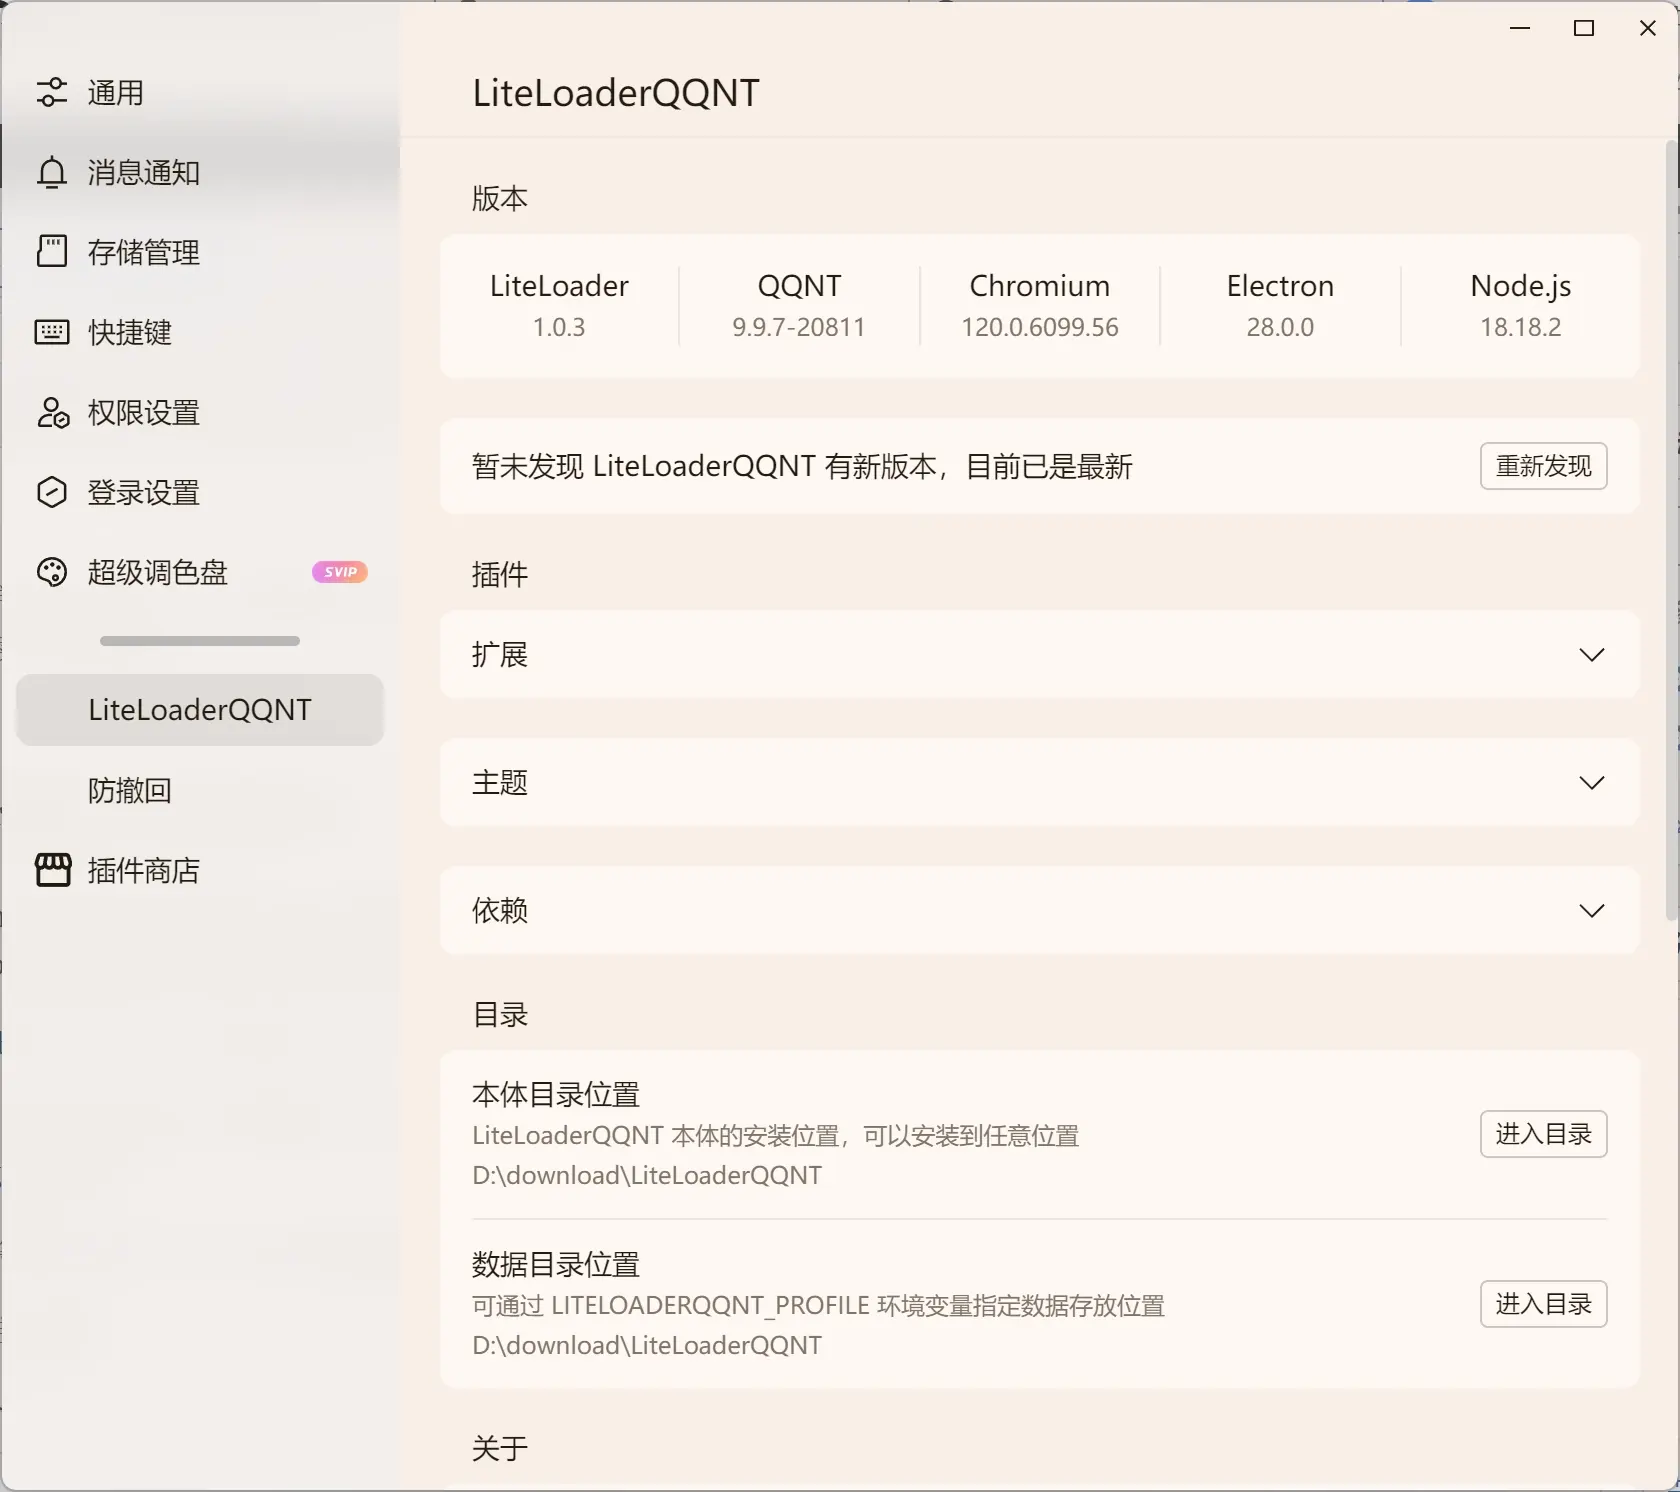Screen dimensions: 1680x1492
Task: Expand the 主题 plugin section
Action: point(1040,782)
